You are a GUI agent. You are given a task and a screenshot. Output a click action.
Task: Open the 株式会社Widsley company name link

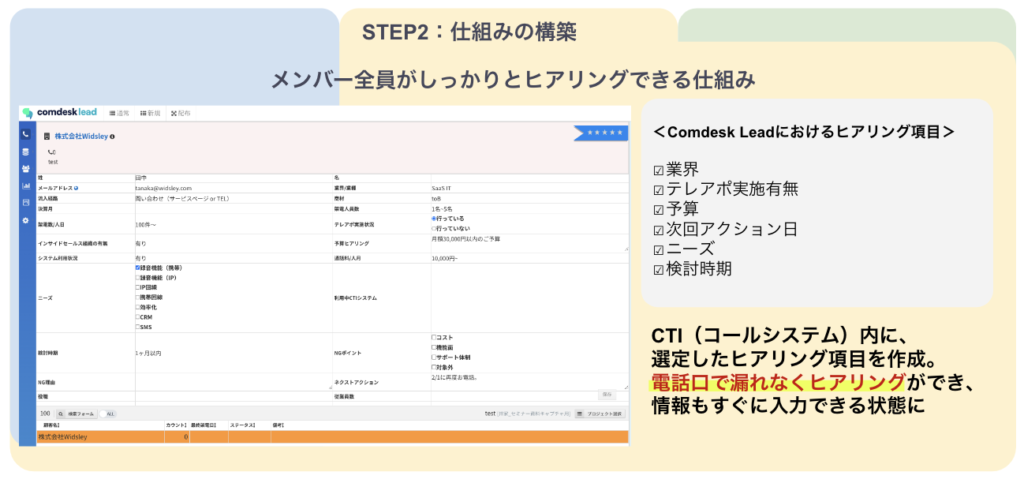click(x=82, y=137)
